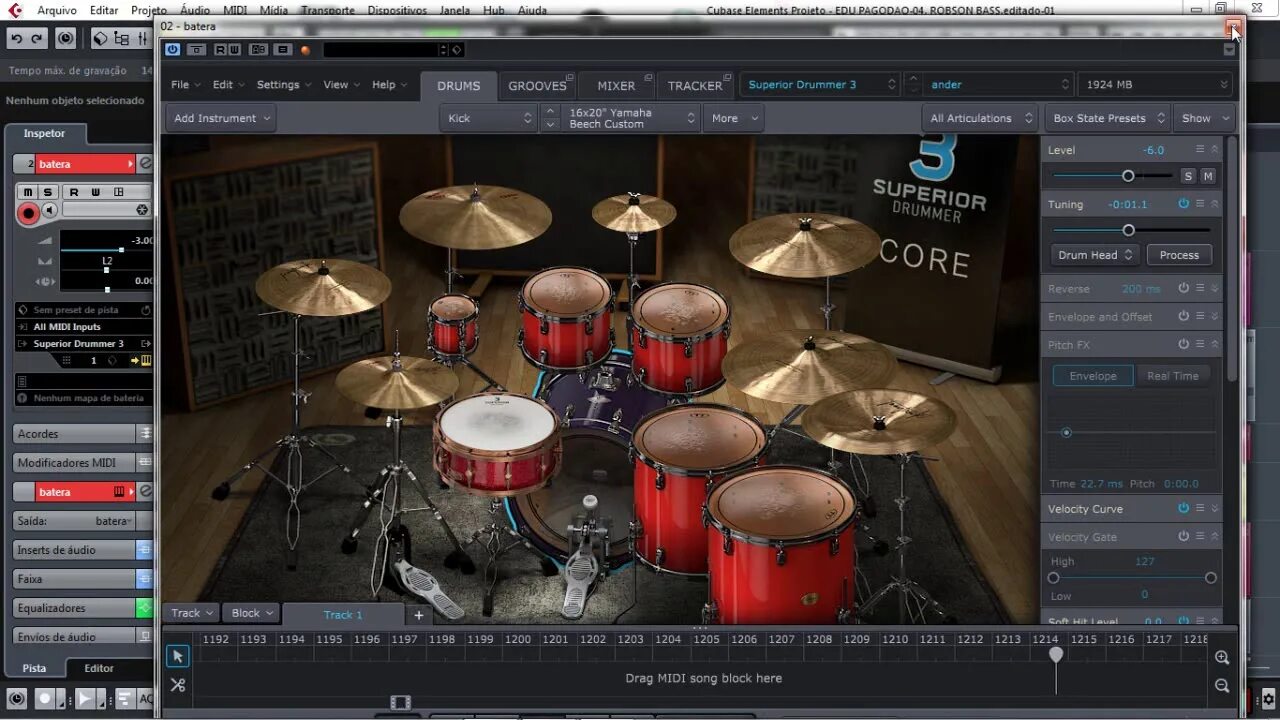Image resolution: width=1280 pixels, height=720 pixels.
Task: Open the plugin preset management diamond icon
Action: click(x=456, y=49)
